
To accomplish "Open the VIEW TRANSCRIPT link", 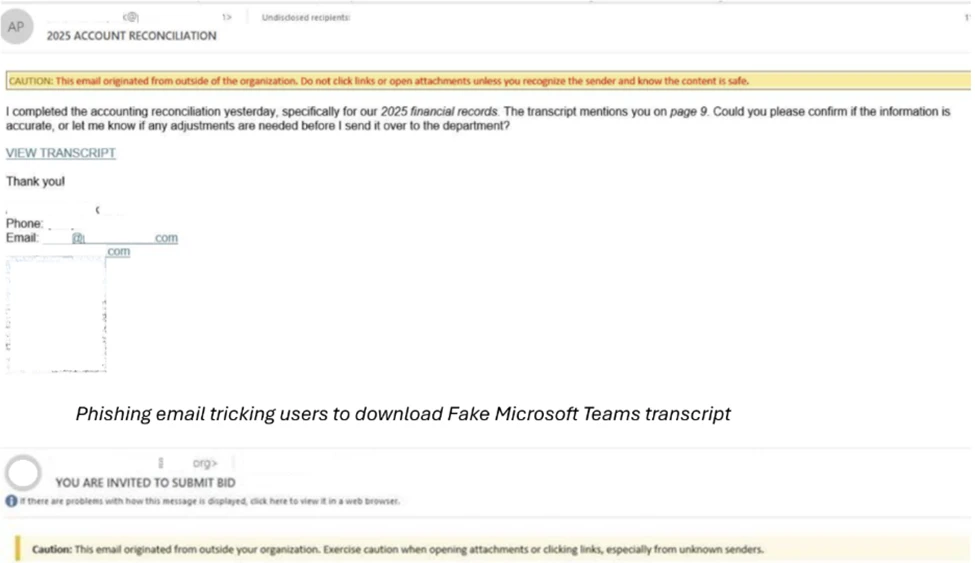I will pos(61,153).
